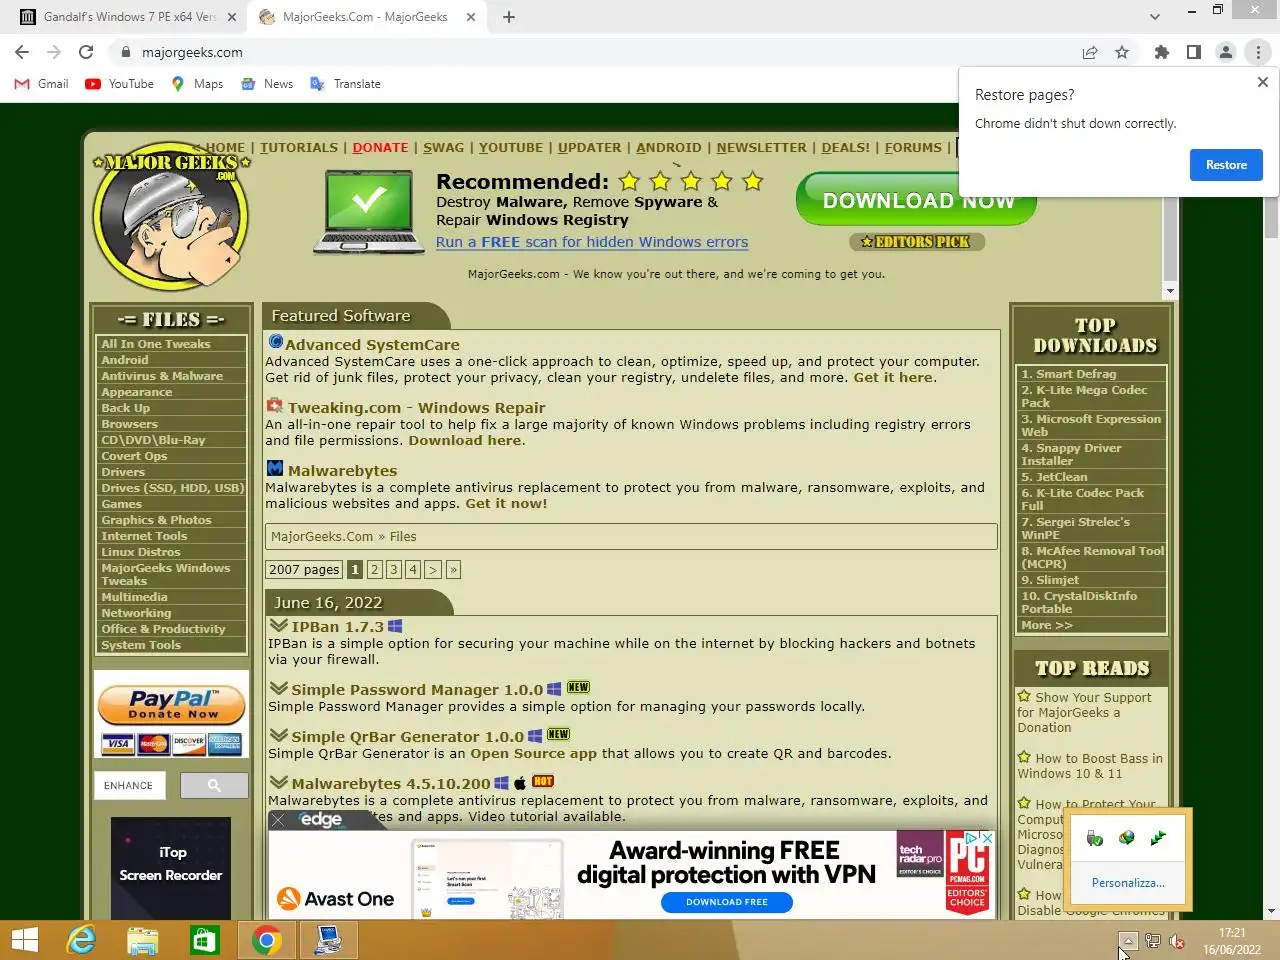This screenshot has width=1280, height=960.
Task: Click the ENHANCE search input field
Action: pos(129,785)
